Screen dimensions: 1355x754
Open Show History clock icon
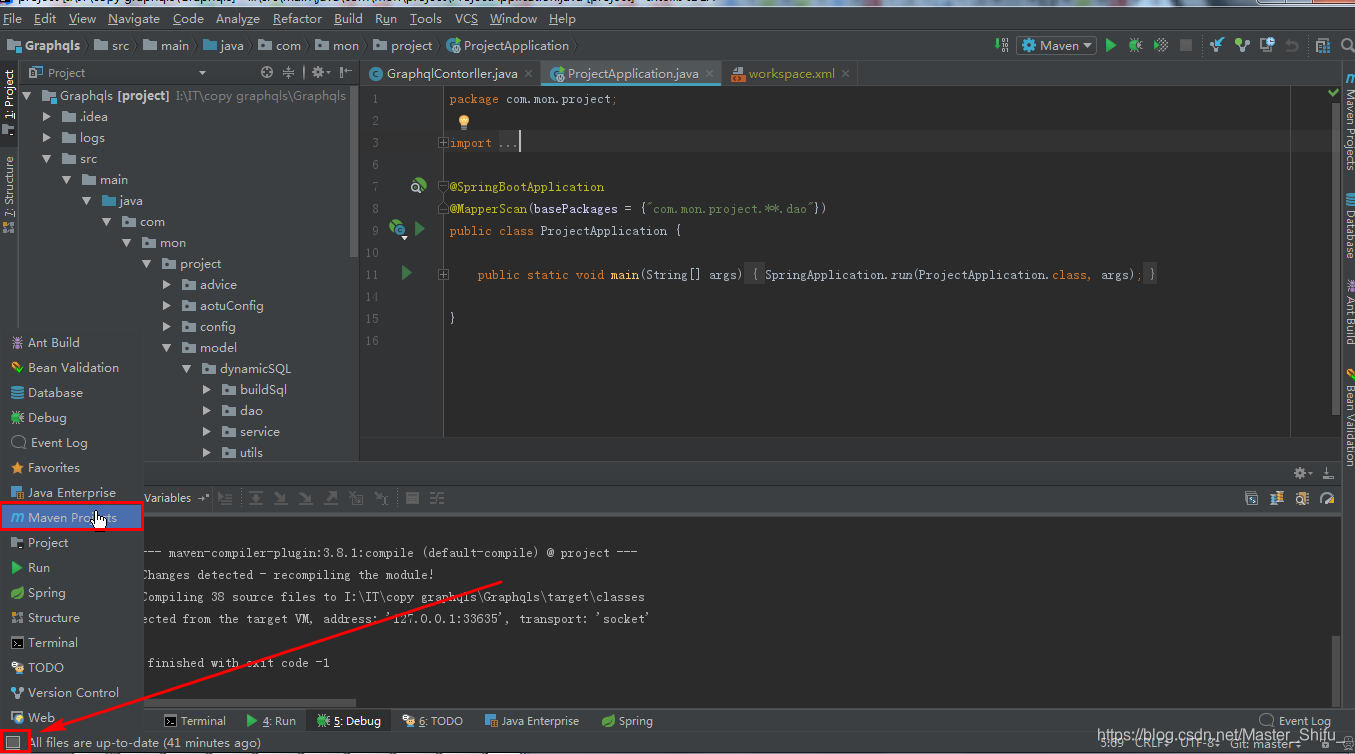1267,45
